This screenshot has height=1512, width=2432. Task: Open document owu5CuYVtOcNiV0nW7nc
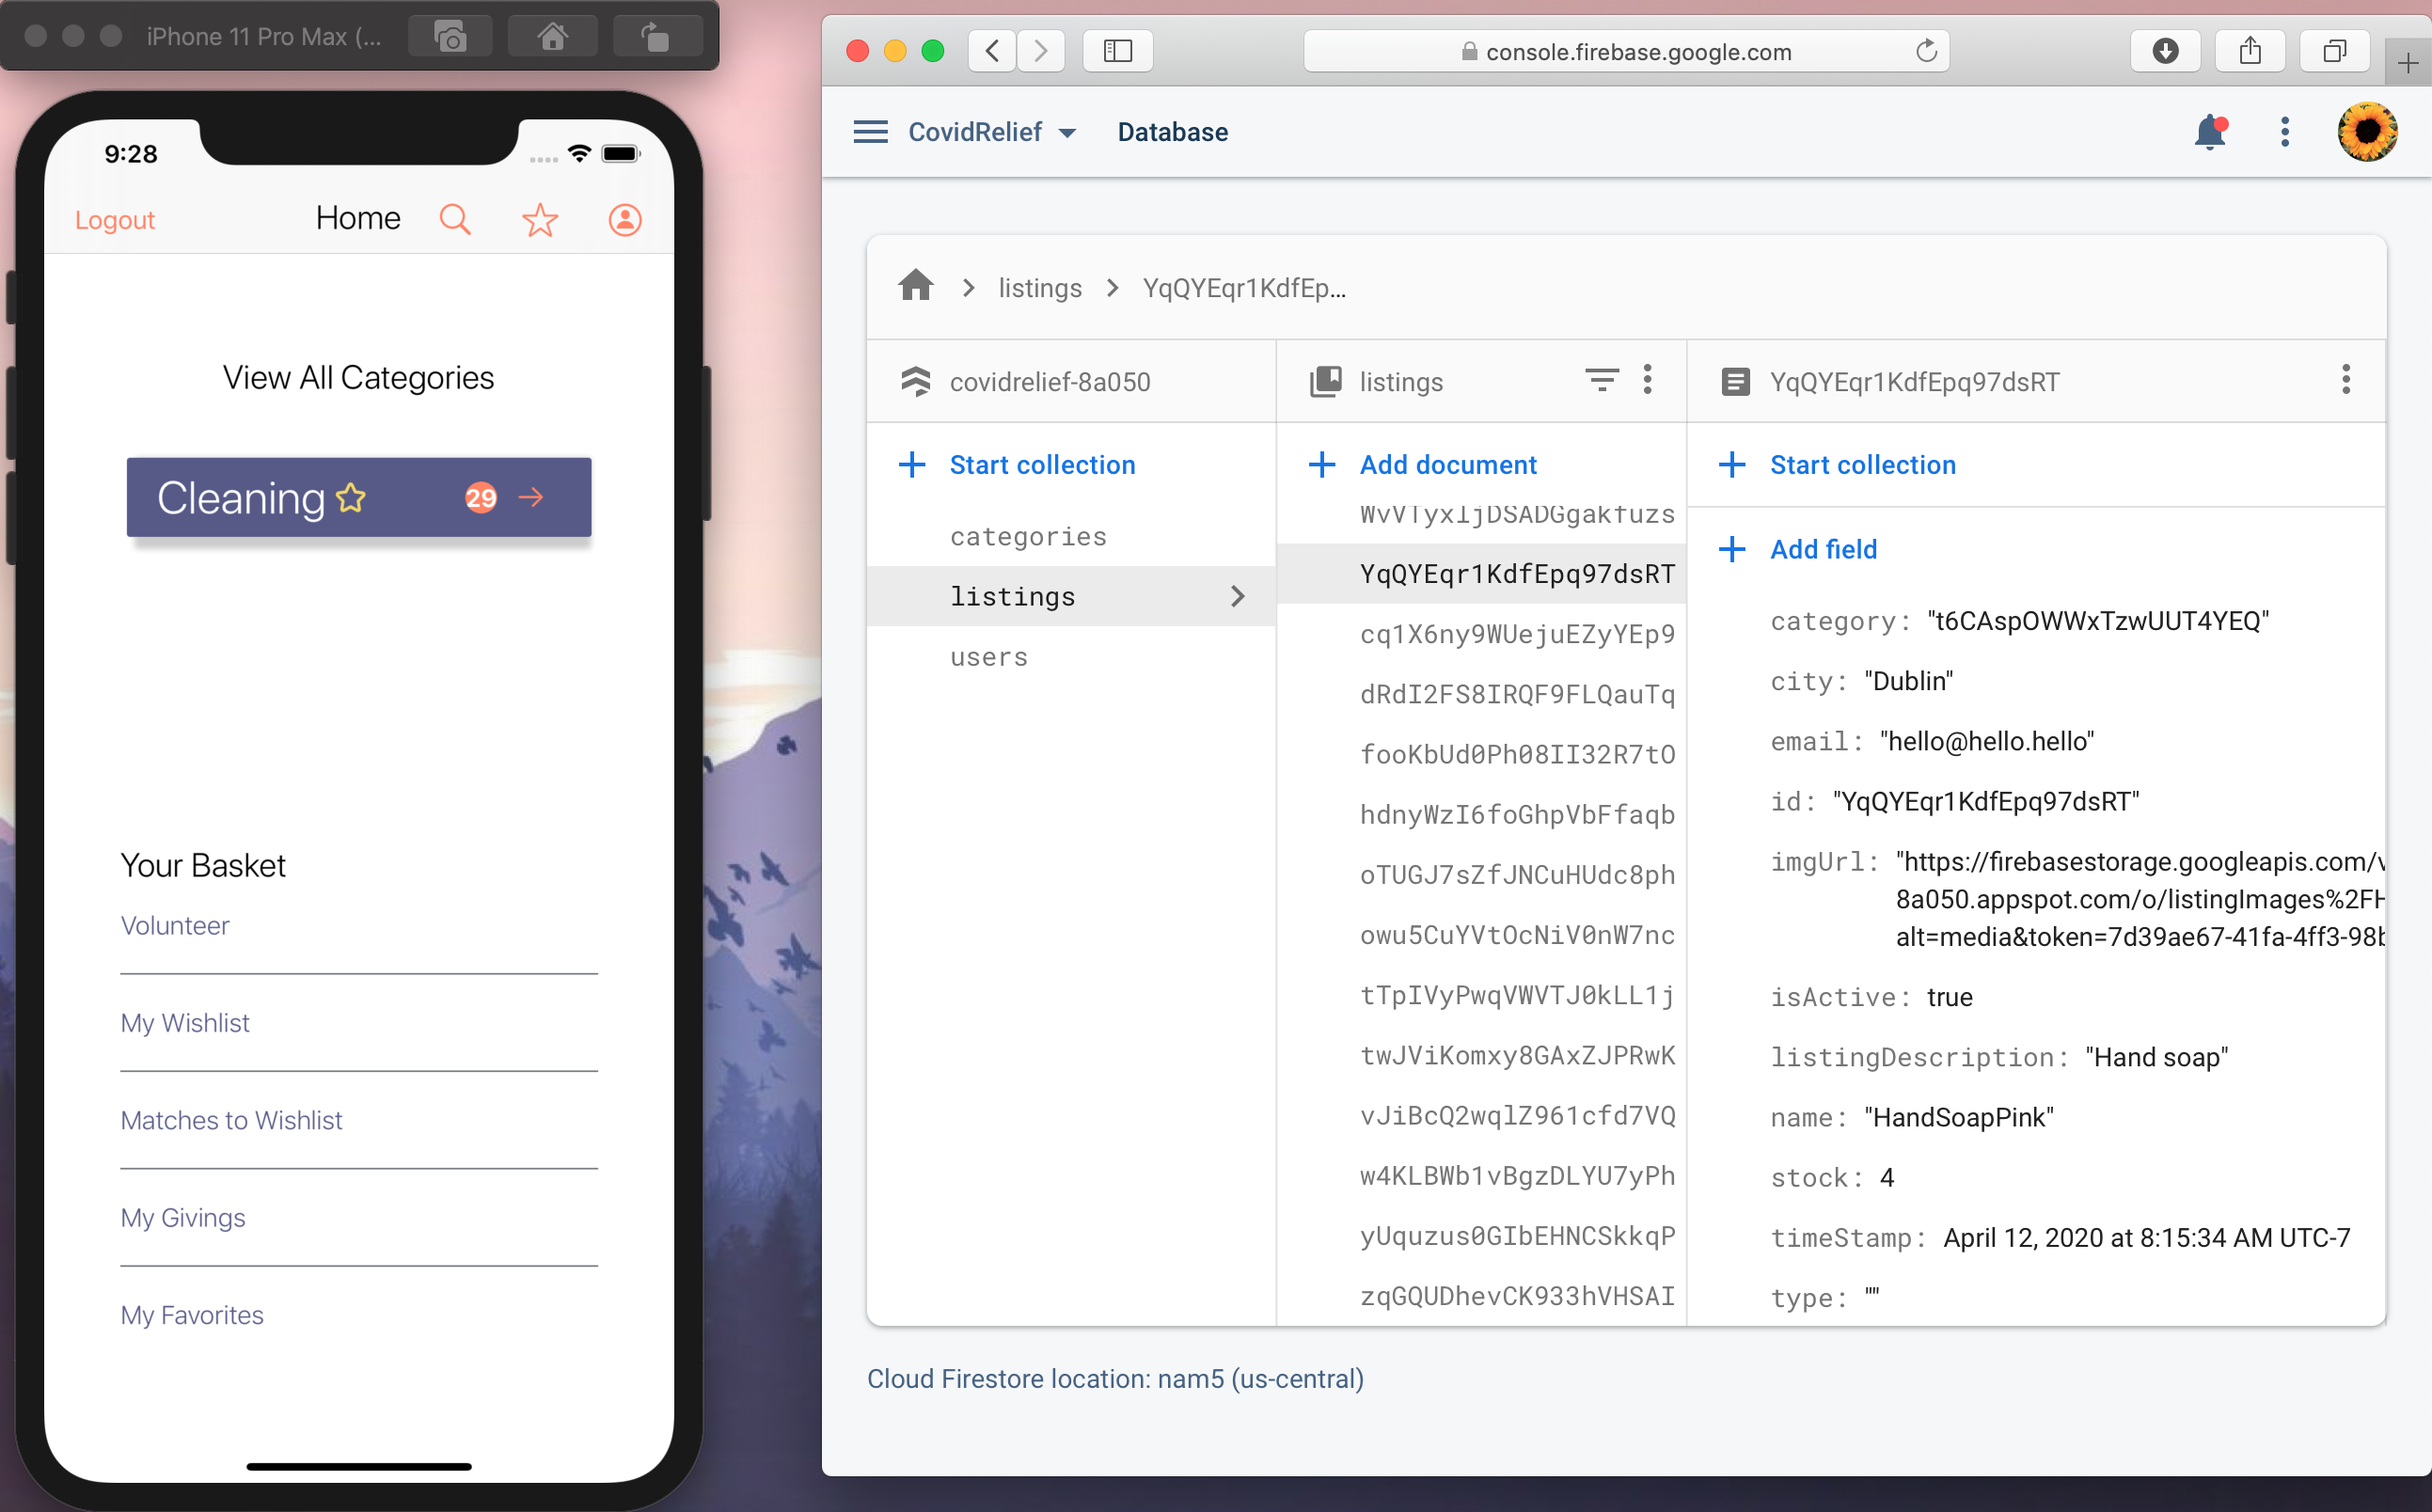point(1517,935)
